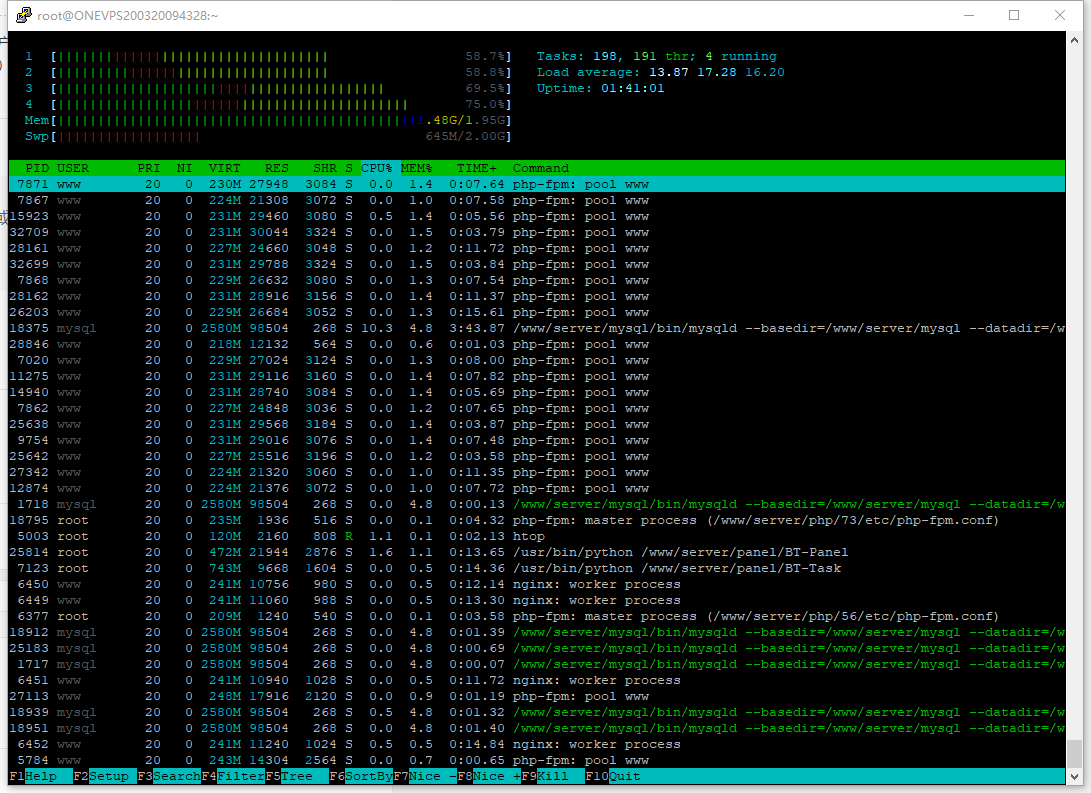
Task: Select mysqld thread row PID 18951
Action: pos(536,728)
